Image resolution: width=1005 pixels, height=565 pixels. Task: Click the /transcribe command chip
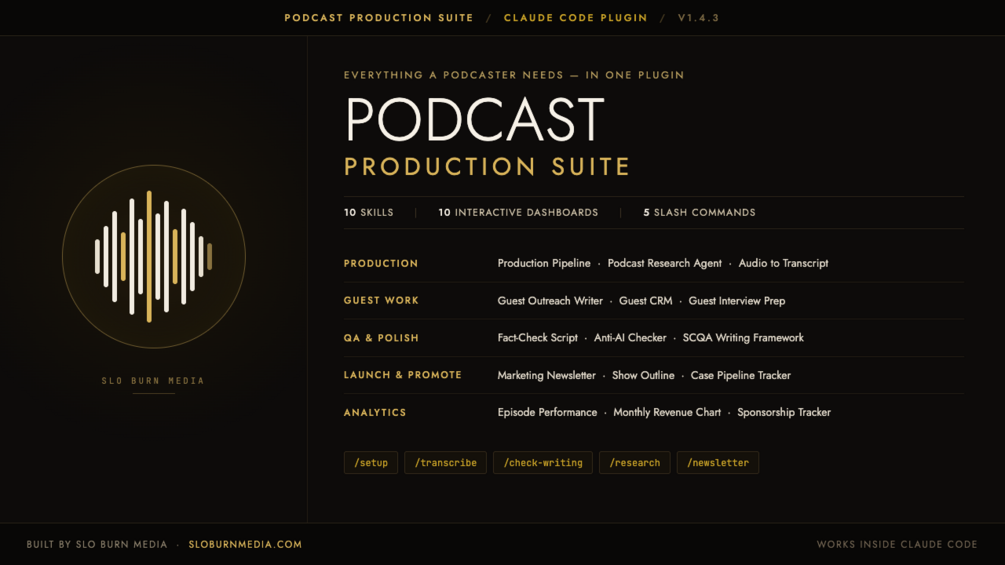[x=445, y=463]
